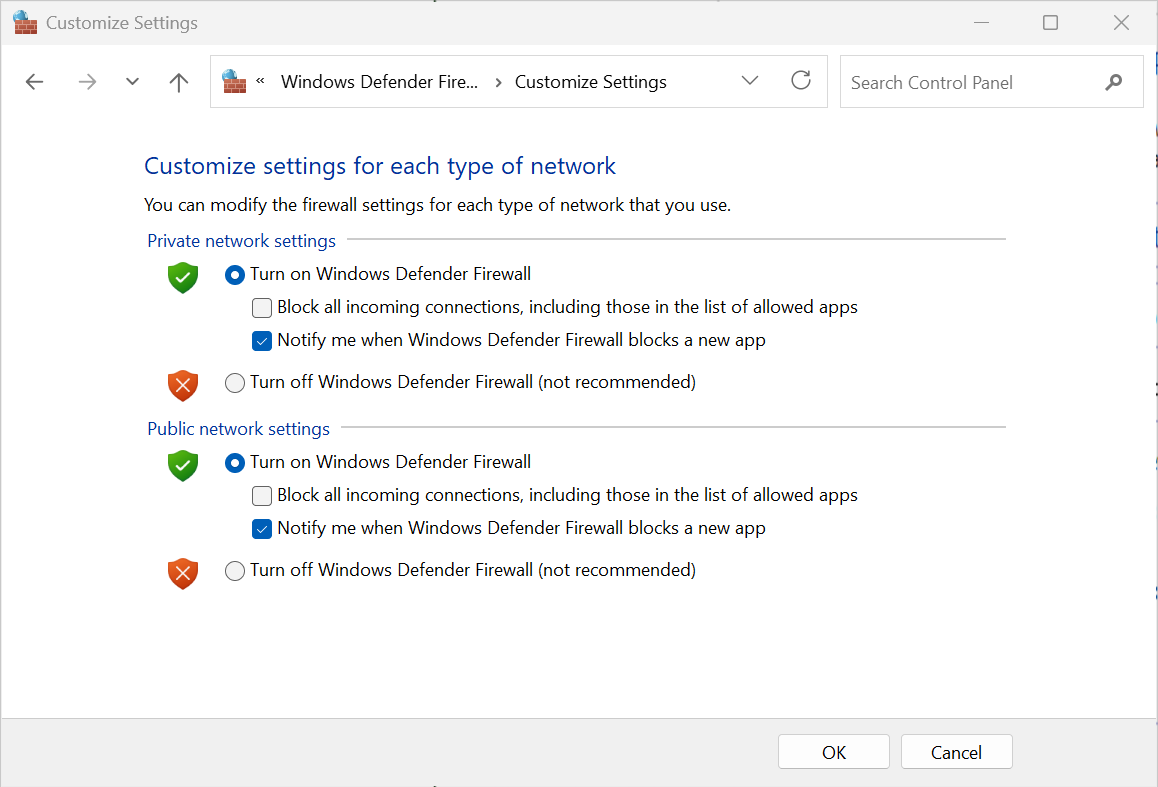The image size is (1158, 787).
Task: Click the red shield under Public network
Action: (182, 573)
